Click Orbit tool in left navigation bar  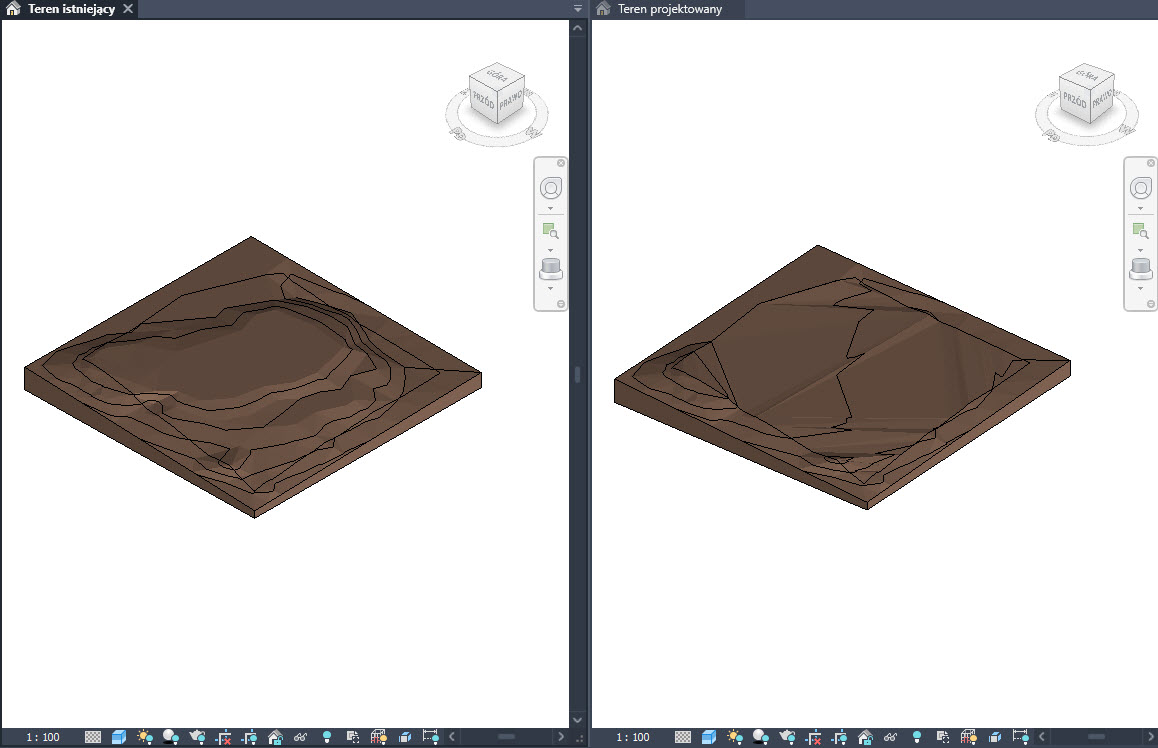click(x=551, y=268)
